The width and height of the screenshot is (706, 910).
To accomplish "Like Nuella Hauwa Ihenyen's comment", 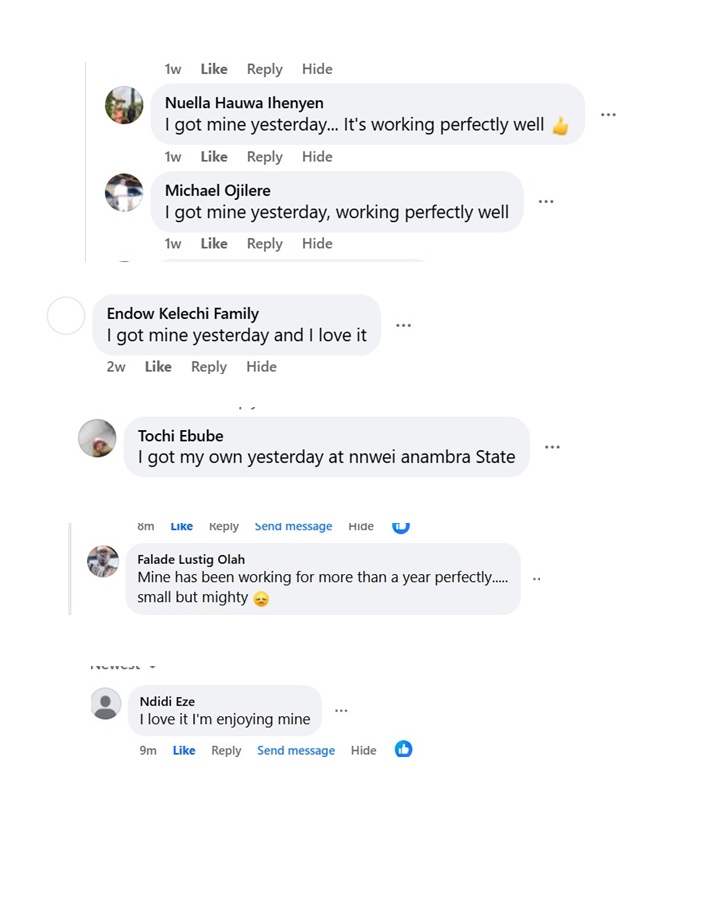I will pyautogui.click(x=214, y=157).
